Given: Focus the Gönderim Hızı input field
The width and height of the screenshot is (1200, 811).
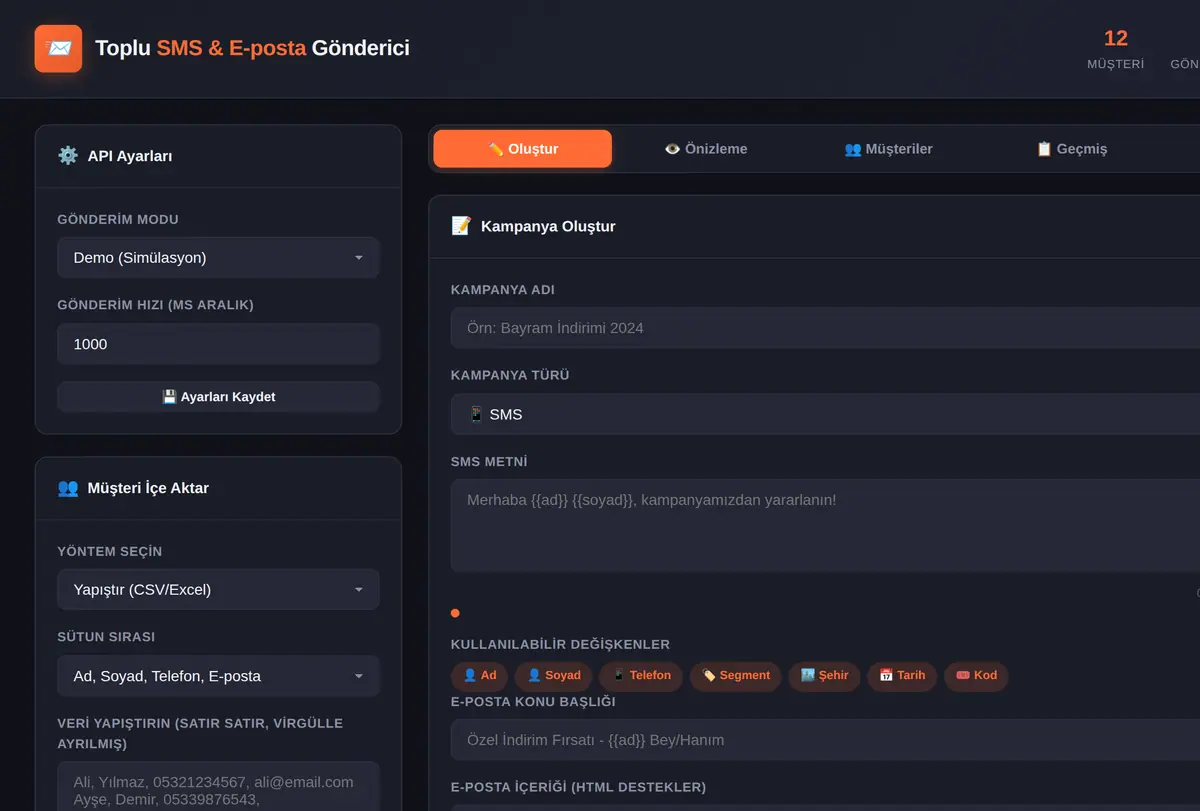Looking at the screenshot, I should tap(218, 344).
